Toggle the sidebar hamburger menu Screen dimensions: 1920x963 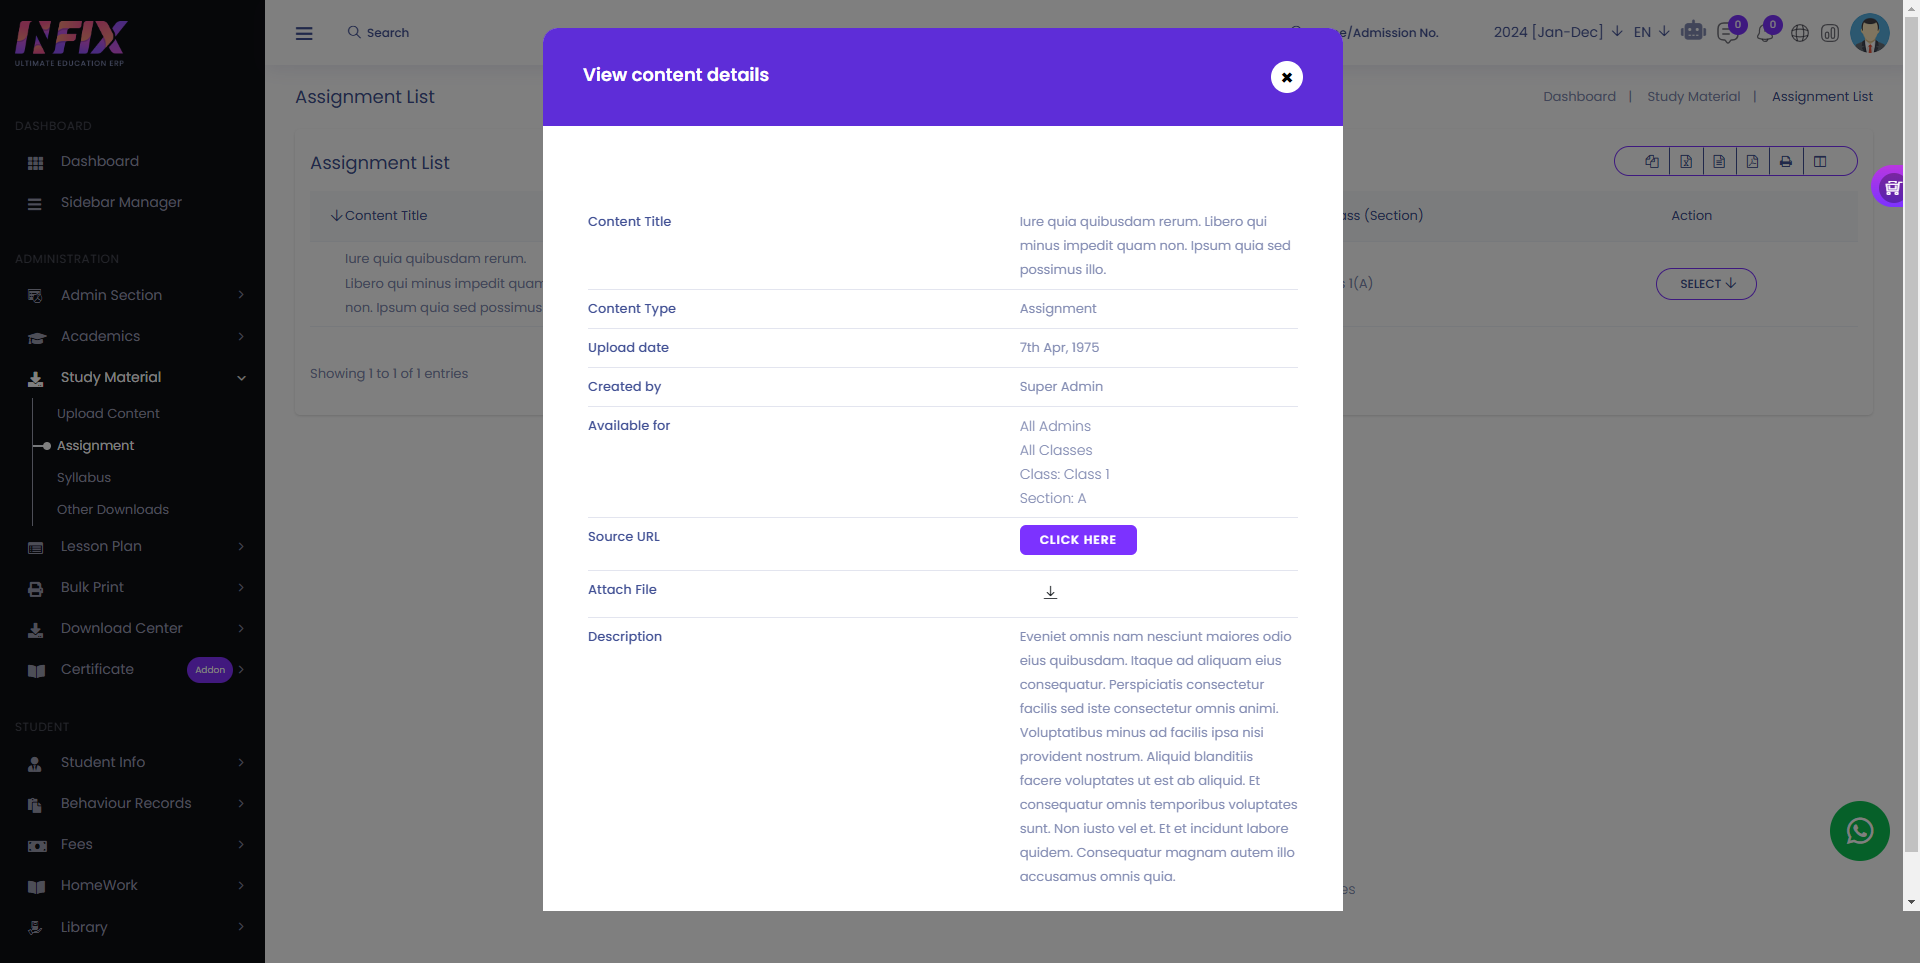[304, 33]
